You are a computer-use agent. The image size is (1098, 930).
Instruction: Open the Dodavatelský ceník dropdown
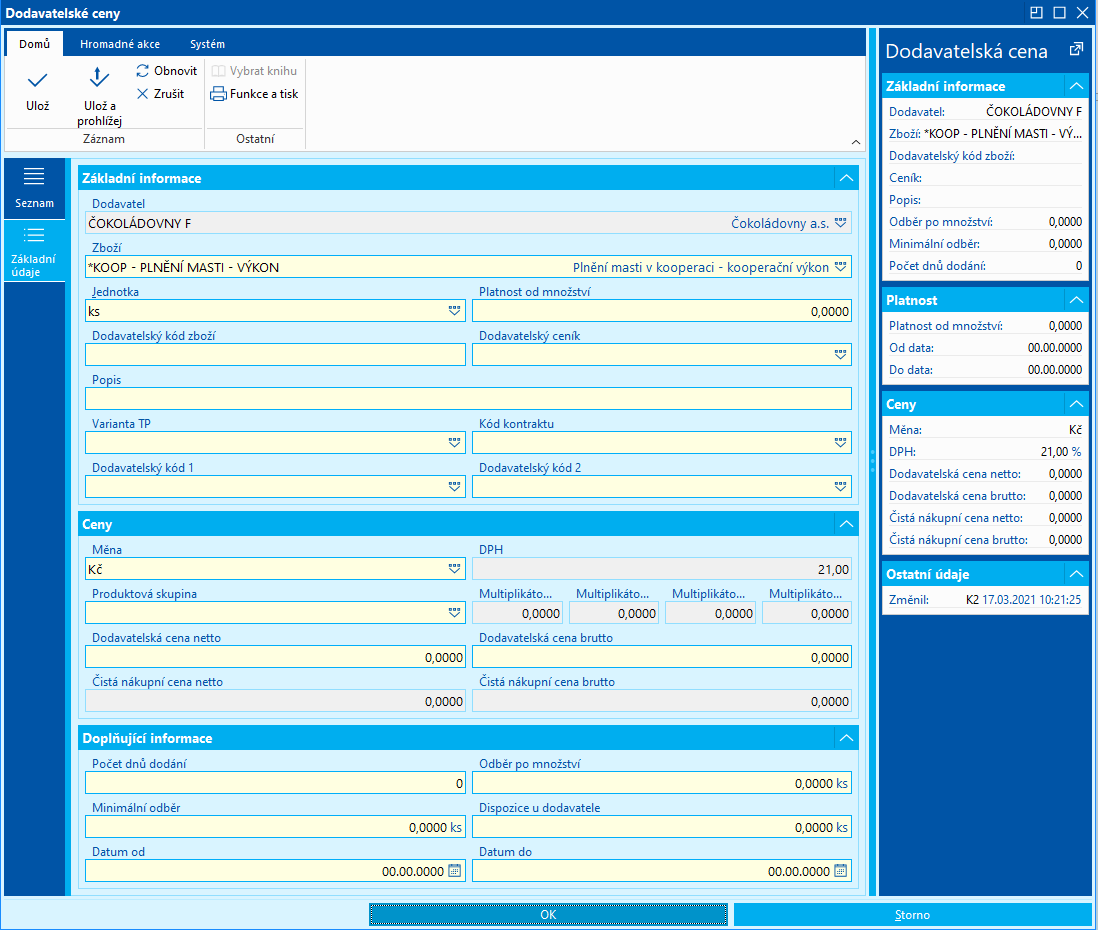tap(841, 355)
